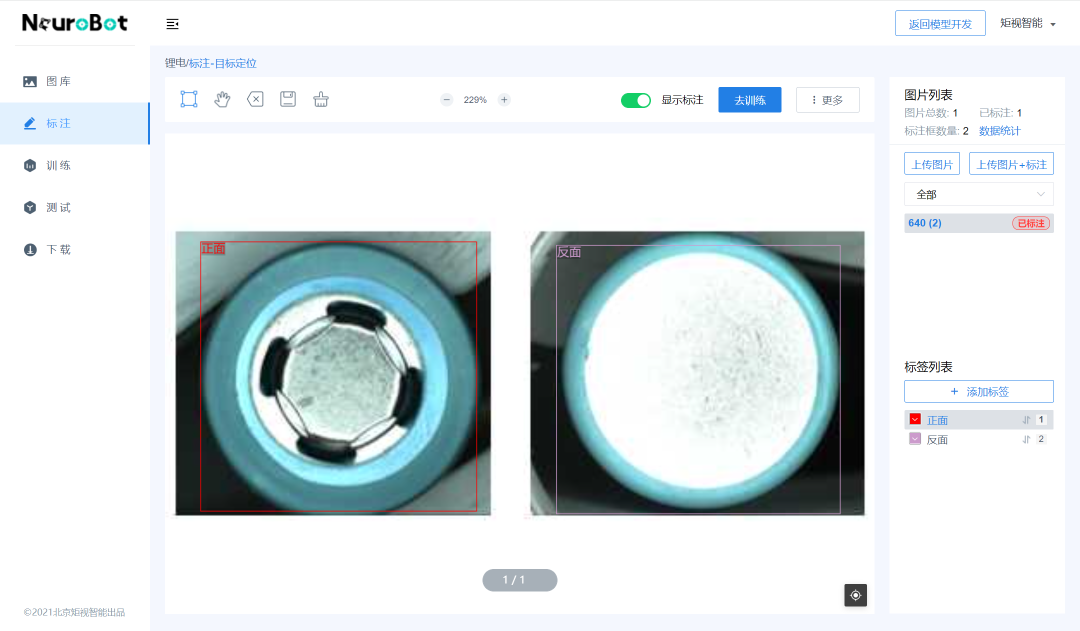
Task: Select the hand pan tool
Action: point(222,99)
